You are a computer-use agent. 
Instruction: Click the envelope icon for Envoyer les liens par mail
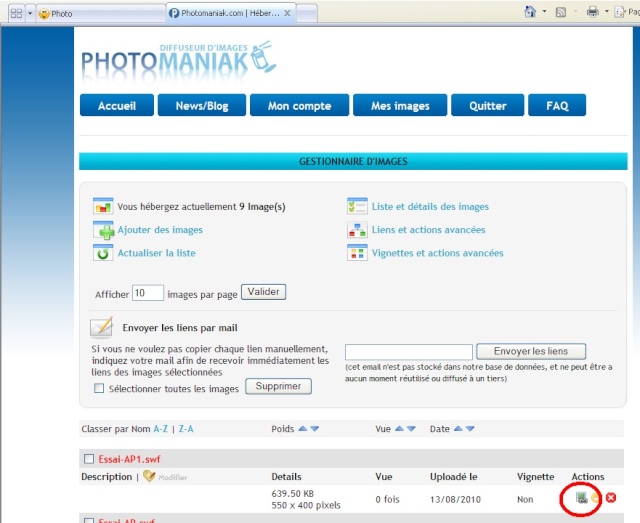(x=101, y=327)
